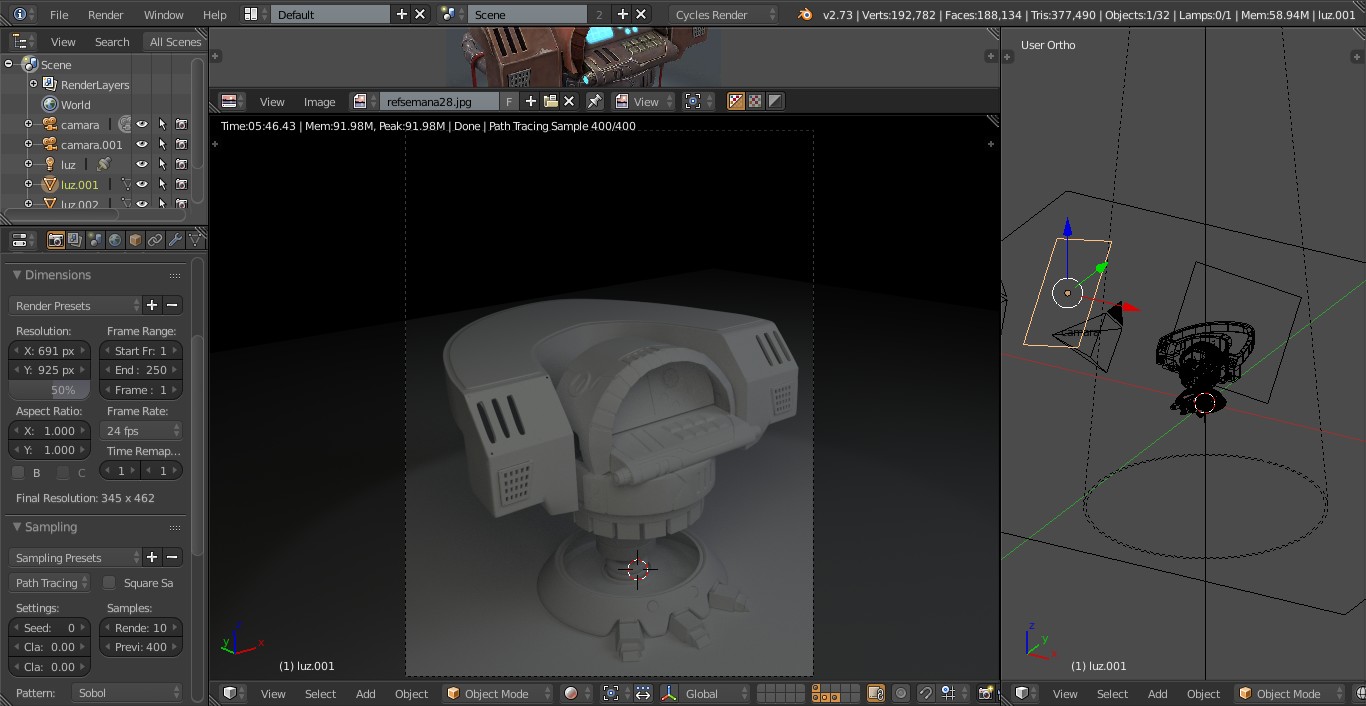Image resolution: width=1366 pixels, height=706 pixels.
Task: Toggle the fake user F button
Action: click(x=509, y=101)
